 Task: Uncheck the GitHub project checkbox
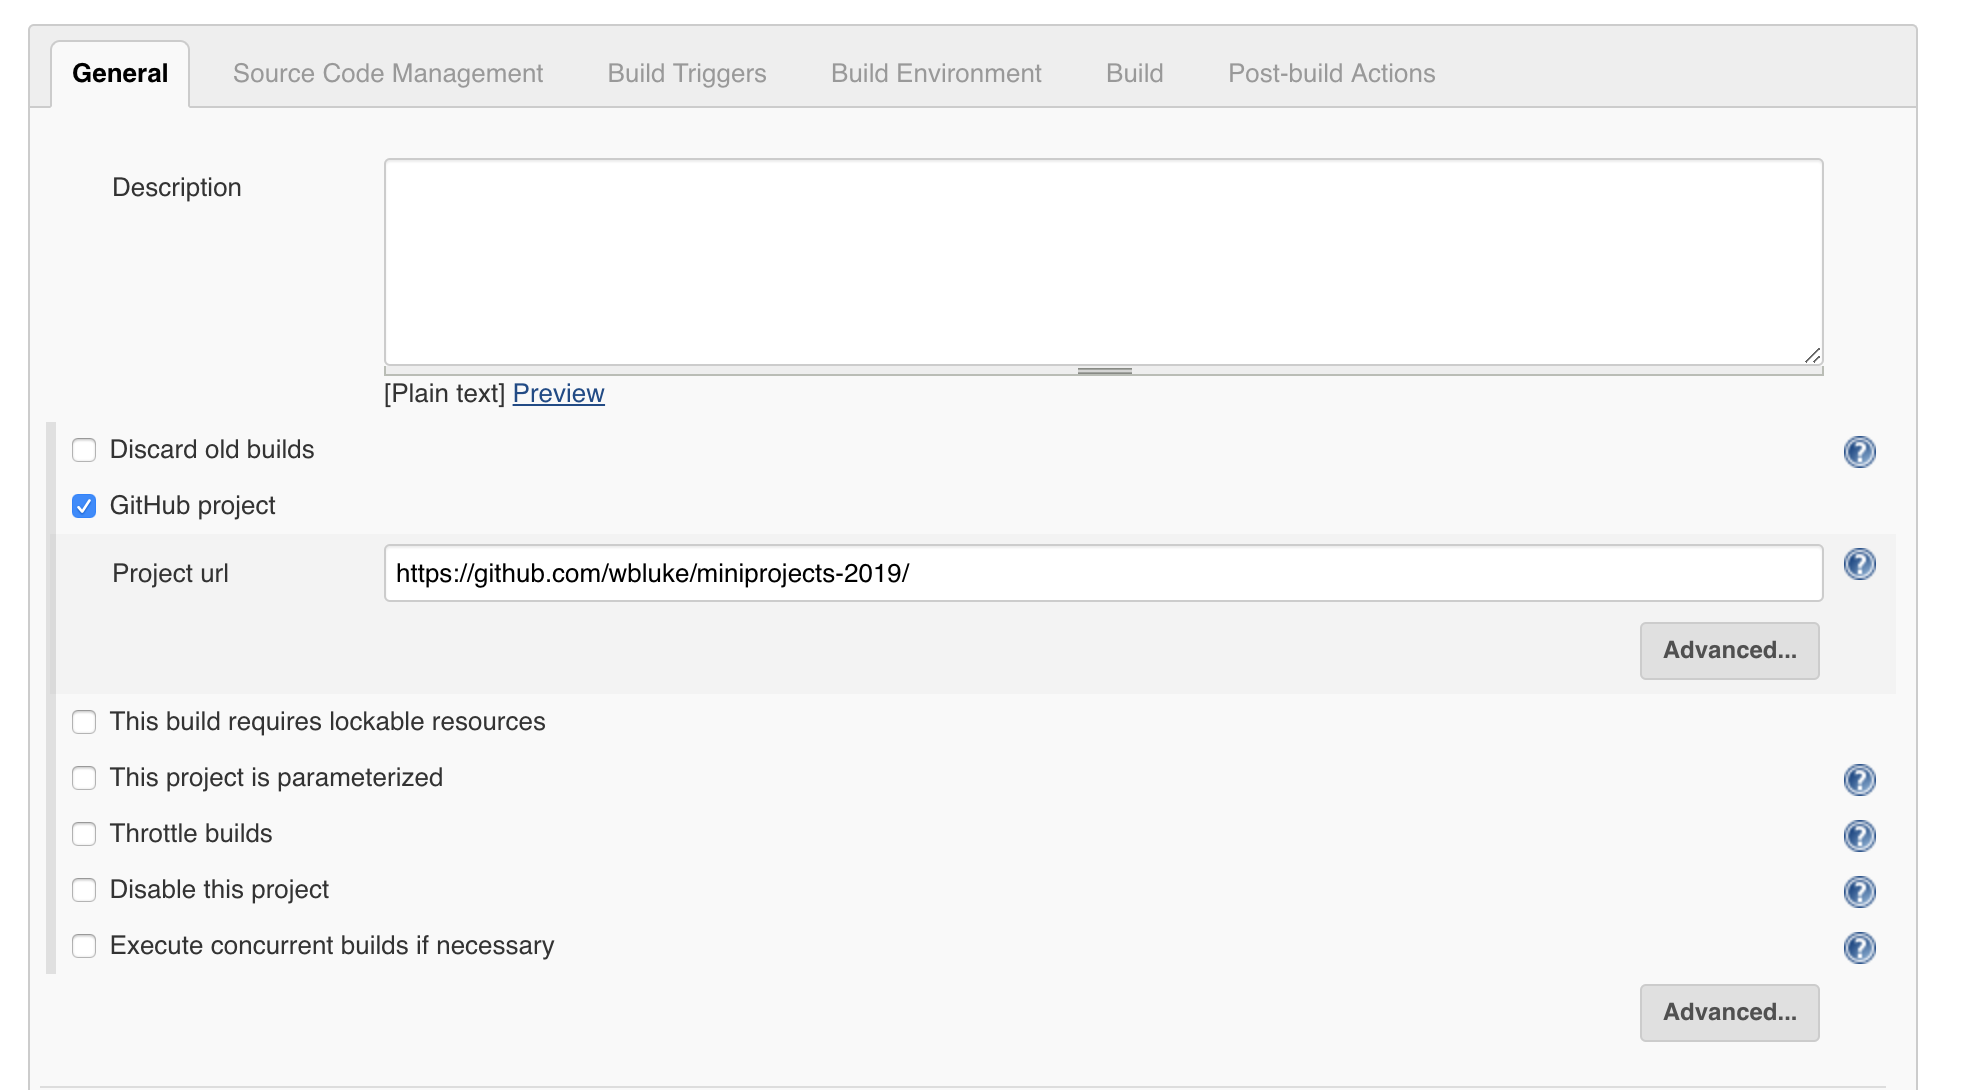tap(84, 506)
